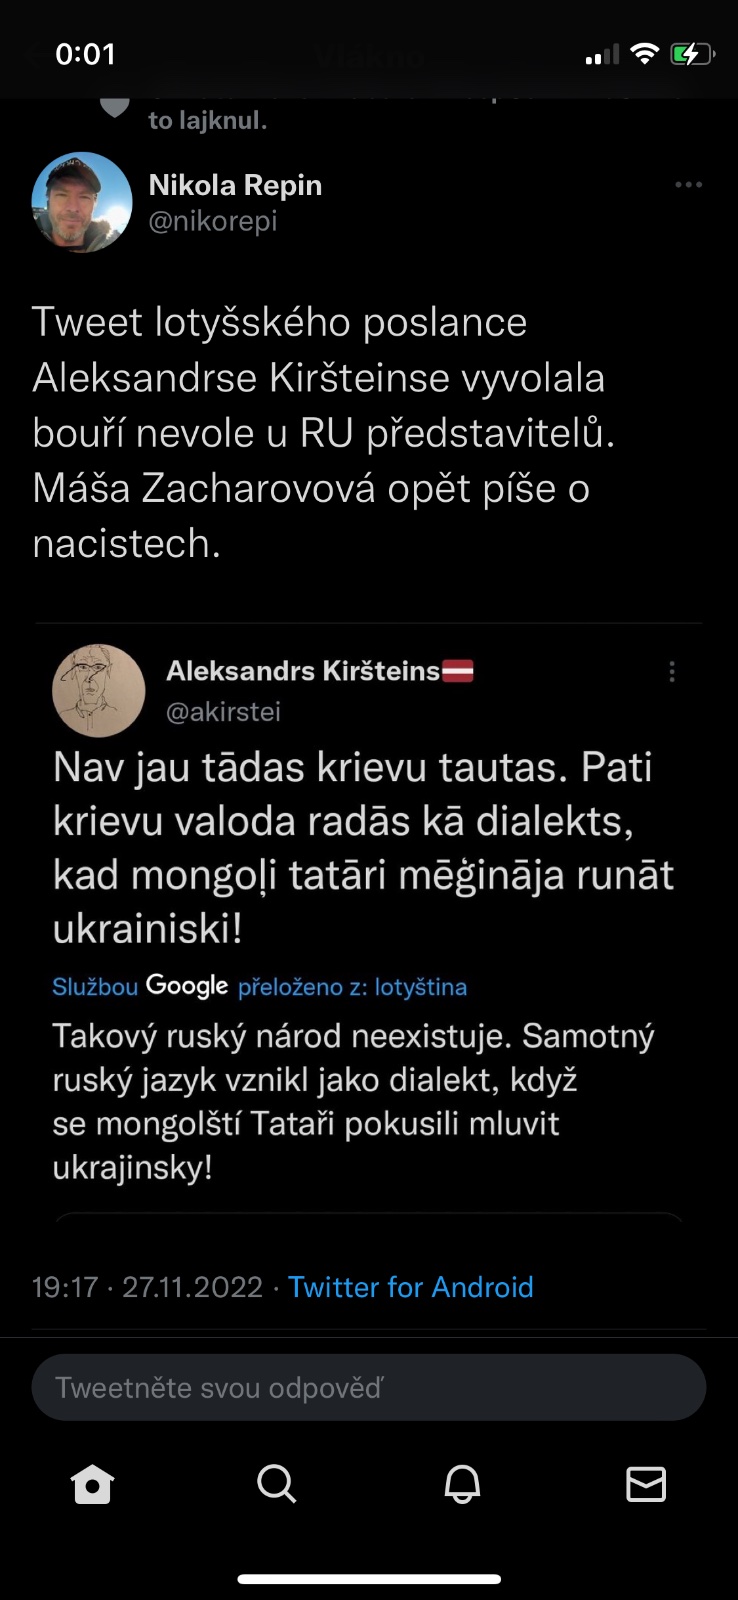The image size is (738, 1600).
Task: Open more options for Nikola Repin's tweet
Action: click(x=688, y=185)
